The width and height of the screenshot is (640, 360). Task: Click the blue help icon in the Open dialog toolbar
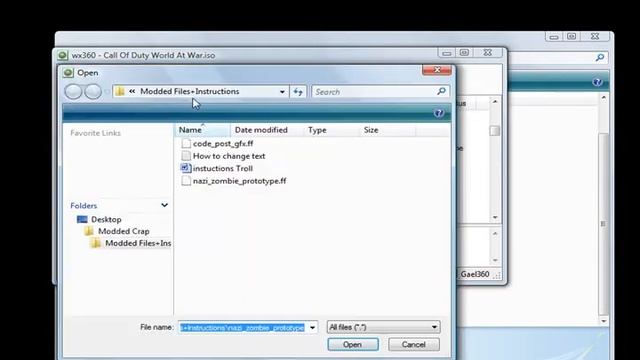pos(439,113)
